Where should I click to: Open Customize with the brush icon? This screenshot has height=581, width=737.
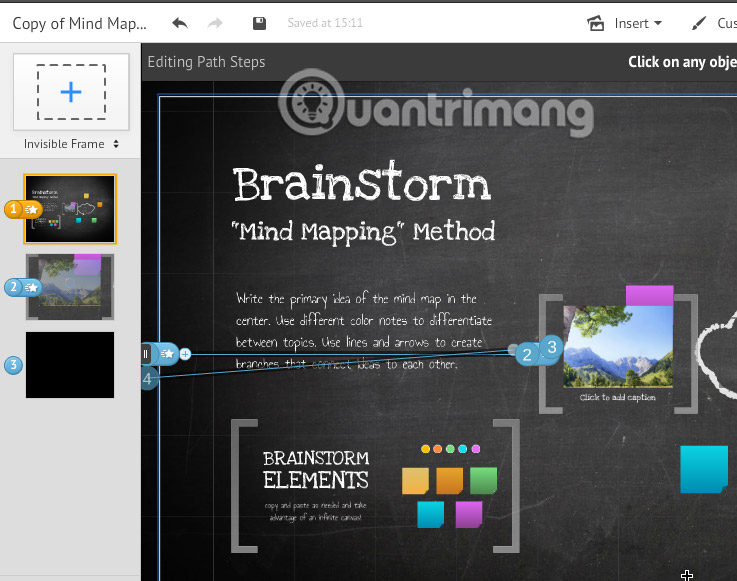click(x=699, y=23)
